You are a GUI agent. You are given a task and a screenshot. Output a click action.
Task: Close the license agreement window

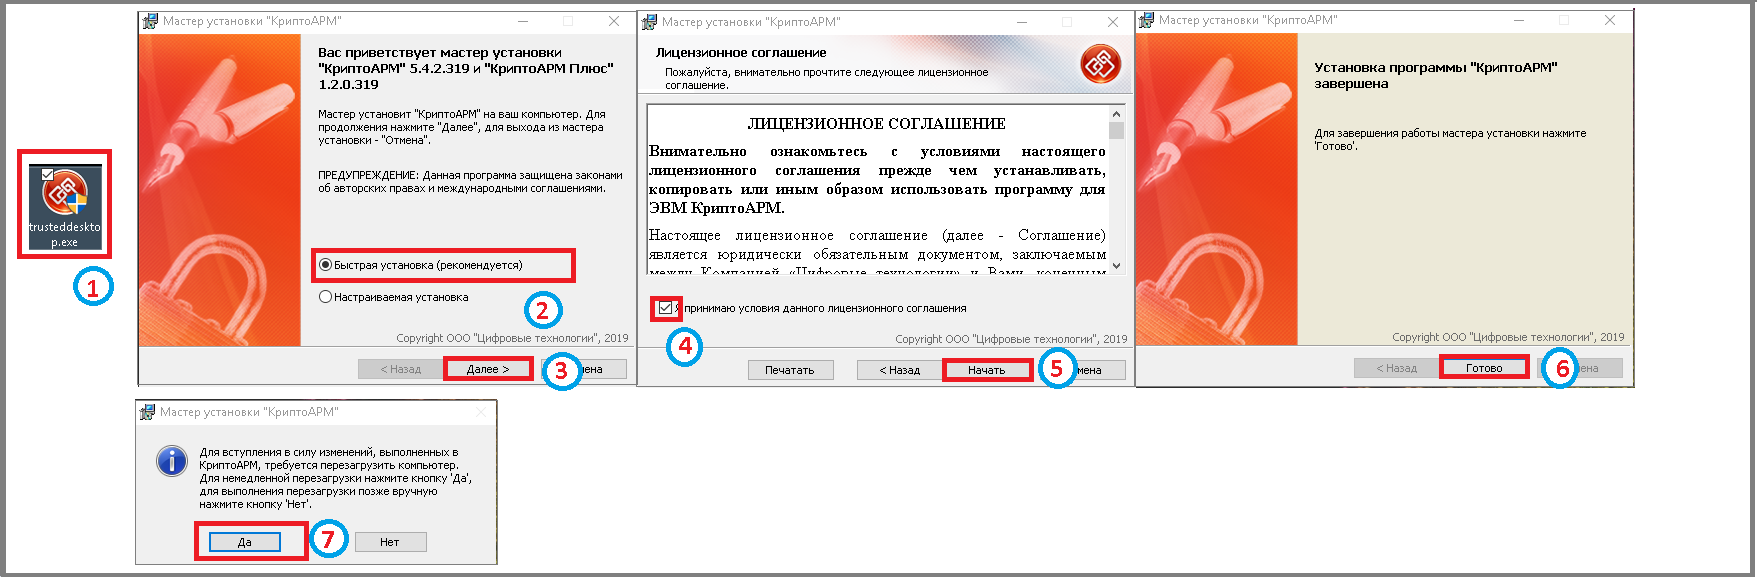coord(1112,22)
